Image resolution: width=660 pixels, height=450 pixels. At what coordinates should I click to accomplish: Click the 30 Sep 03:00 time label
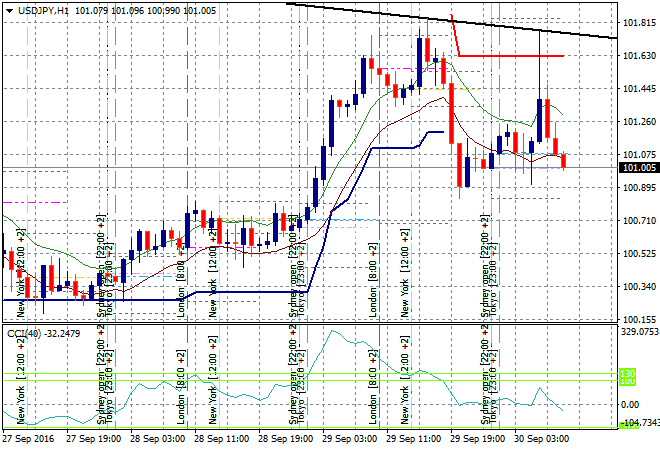point(540,438)
